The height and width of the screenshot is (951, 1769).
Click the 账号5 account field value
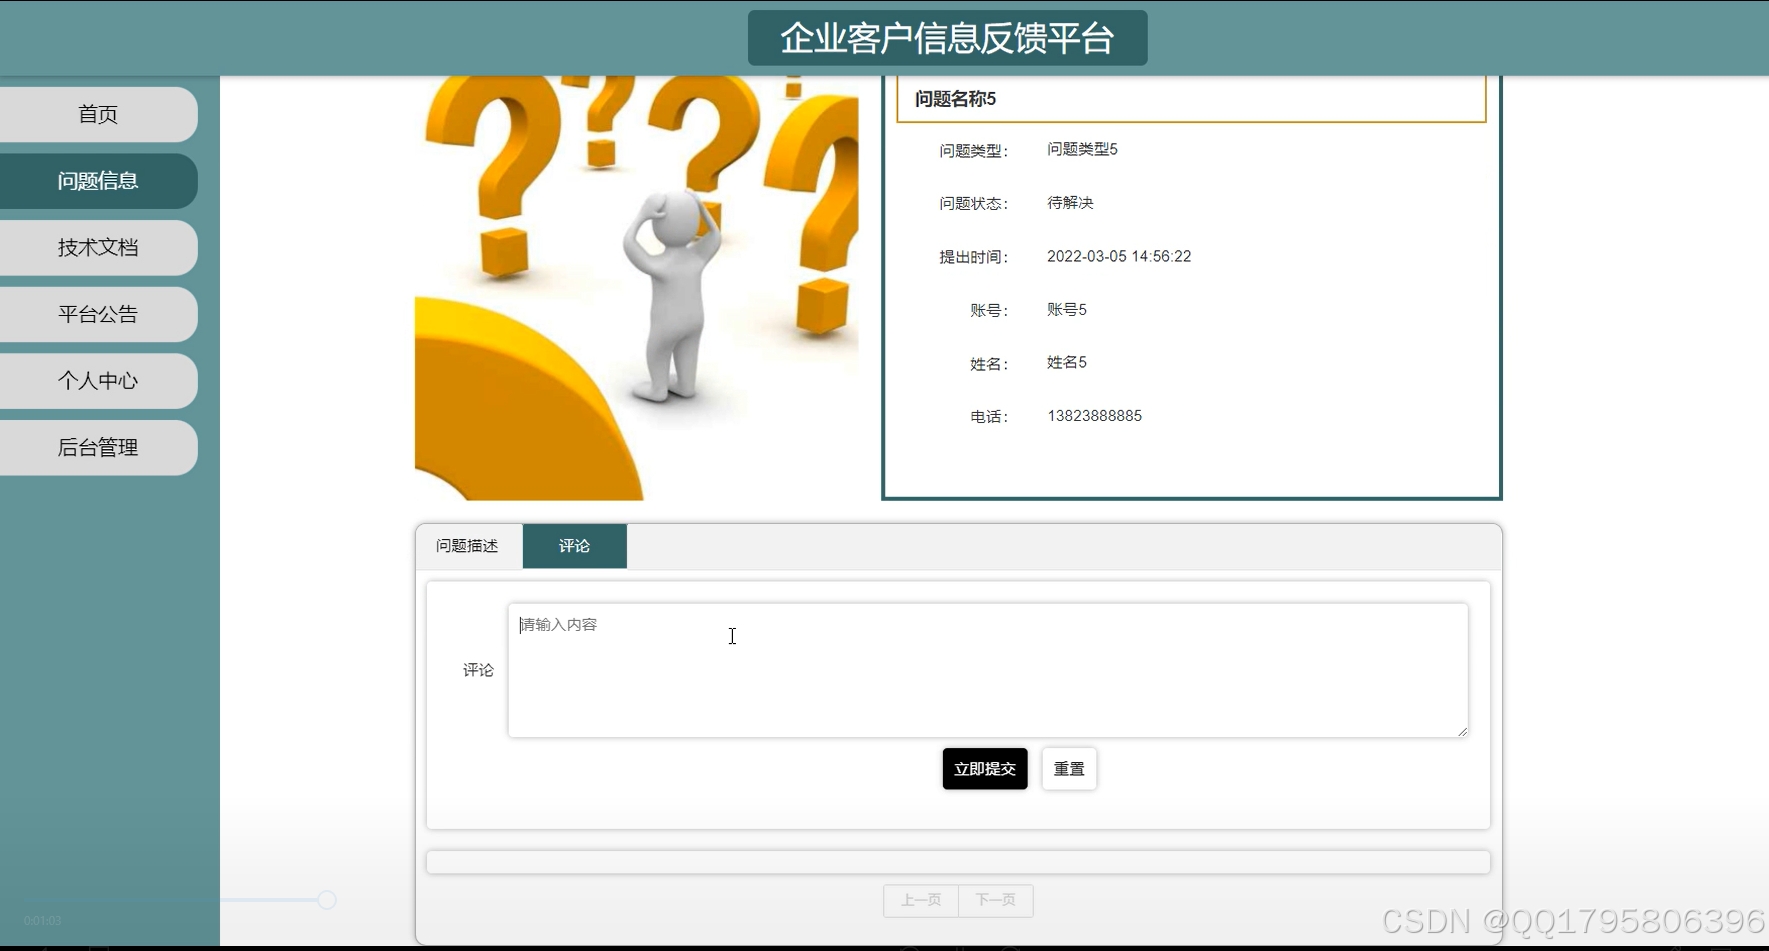coord(1066,309)
